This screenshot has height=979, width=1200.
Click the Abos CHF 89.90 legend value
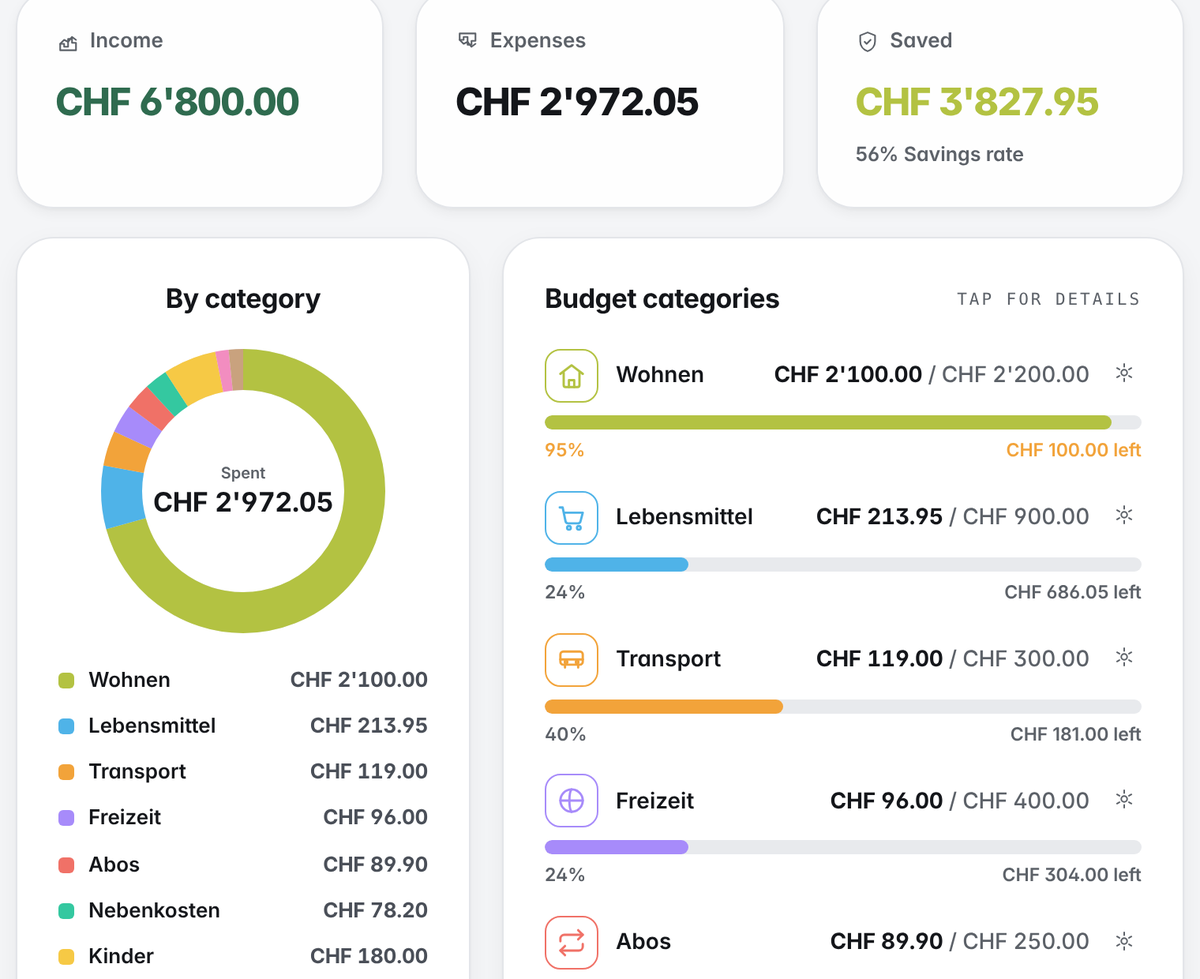point(375,864)
